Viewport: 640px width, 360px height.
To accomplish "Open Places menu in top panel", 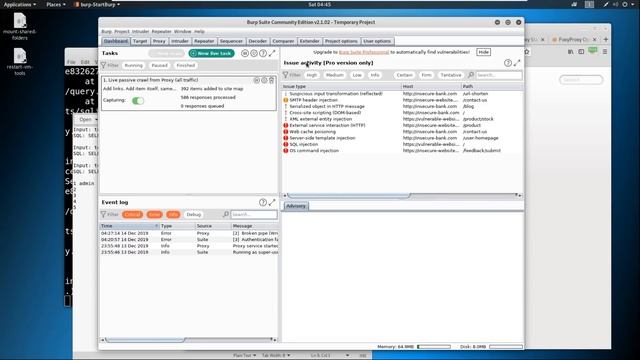I will click(56, 4).
